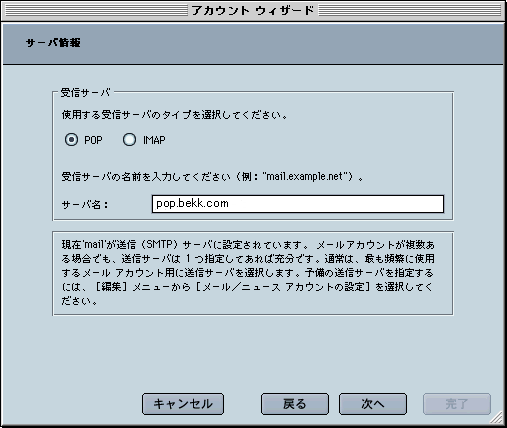This screenshot has width=507, height=428.
Task: Click the IMAP text label
Action: (x=154, y=140)
